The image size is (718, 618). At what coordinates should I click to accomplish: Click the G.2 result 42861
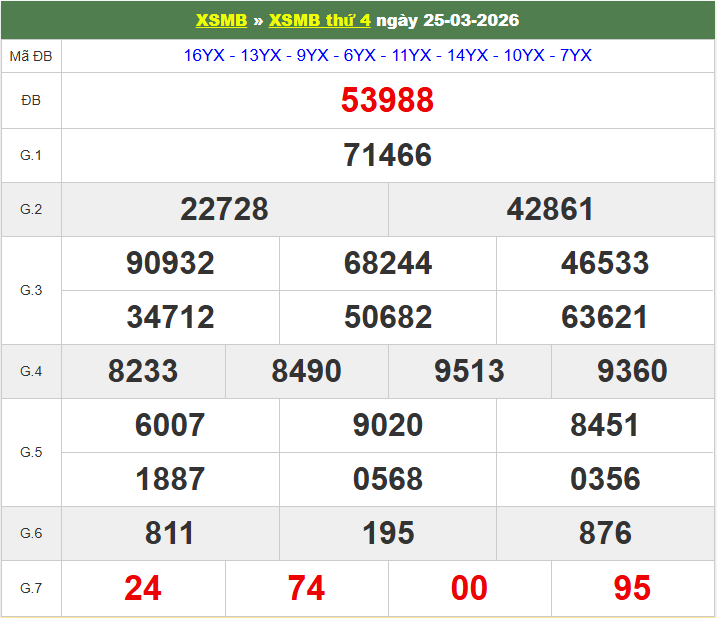pyautogui.click(x=550, y=209)
